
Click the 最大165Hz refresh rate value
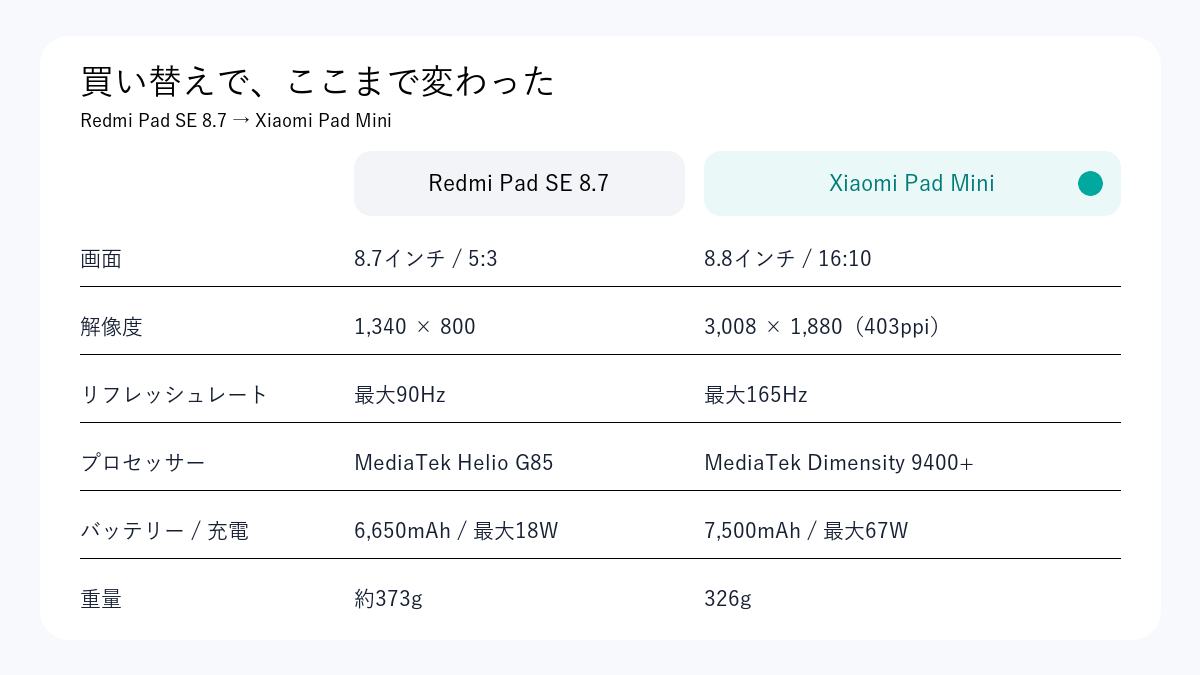click(x=756, y=395)
